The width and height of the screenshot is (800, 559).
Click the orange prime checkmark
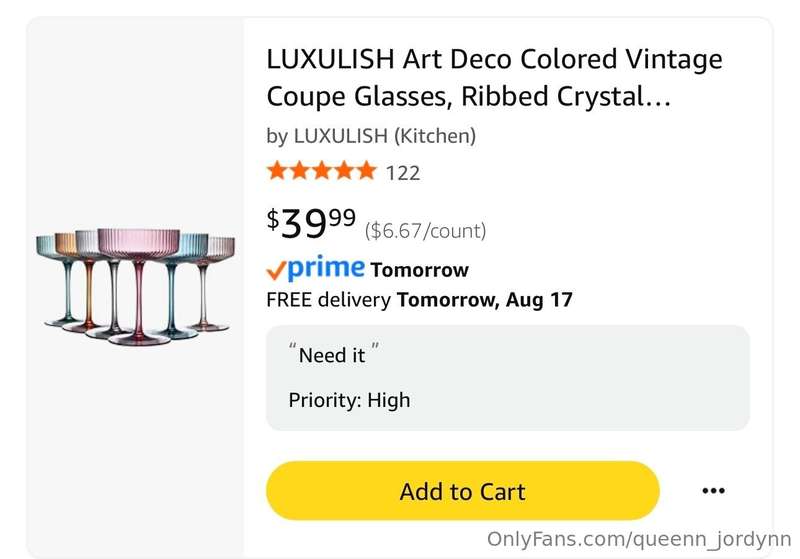point(276,270)
